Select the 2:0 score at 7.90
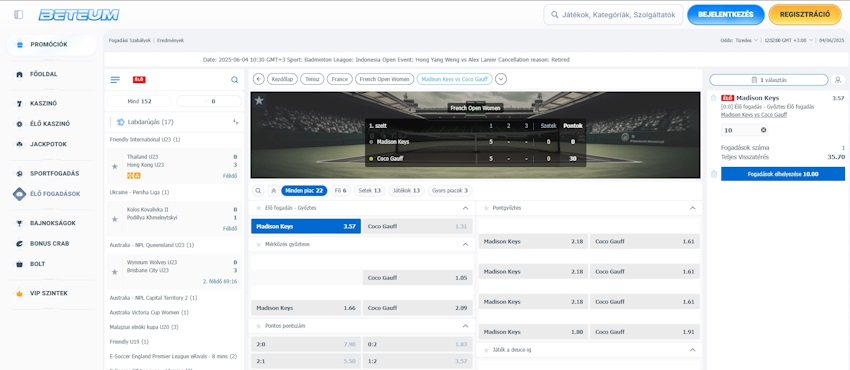Image resolution: width=850 pixels, height=370 pixels. (306, 345)
